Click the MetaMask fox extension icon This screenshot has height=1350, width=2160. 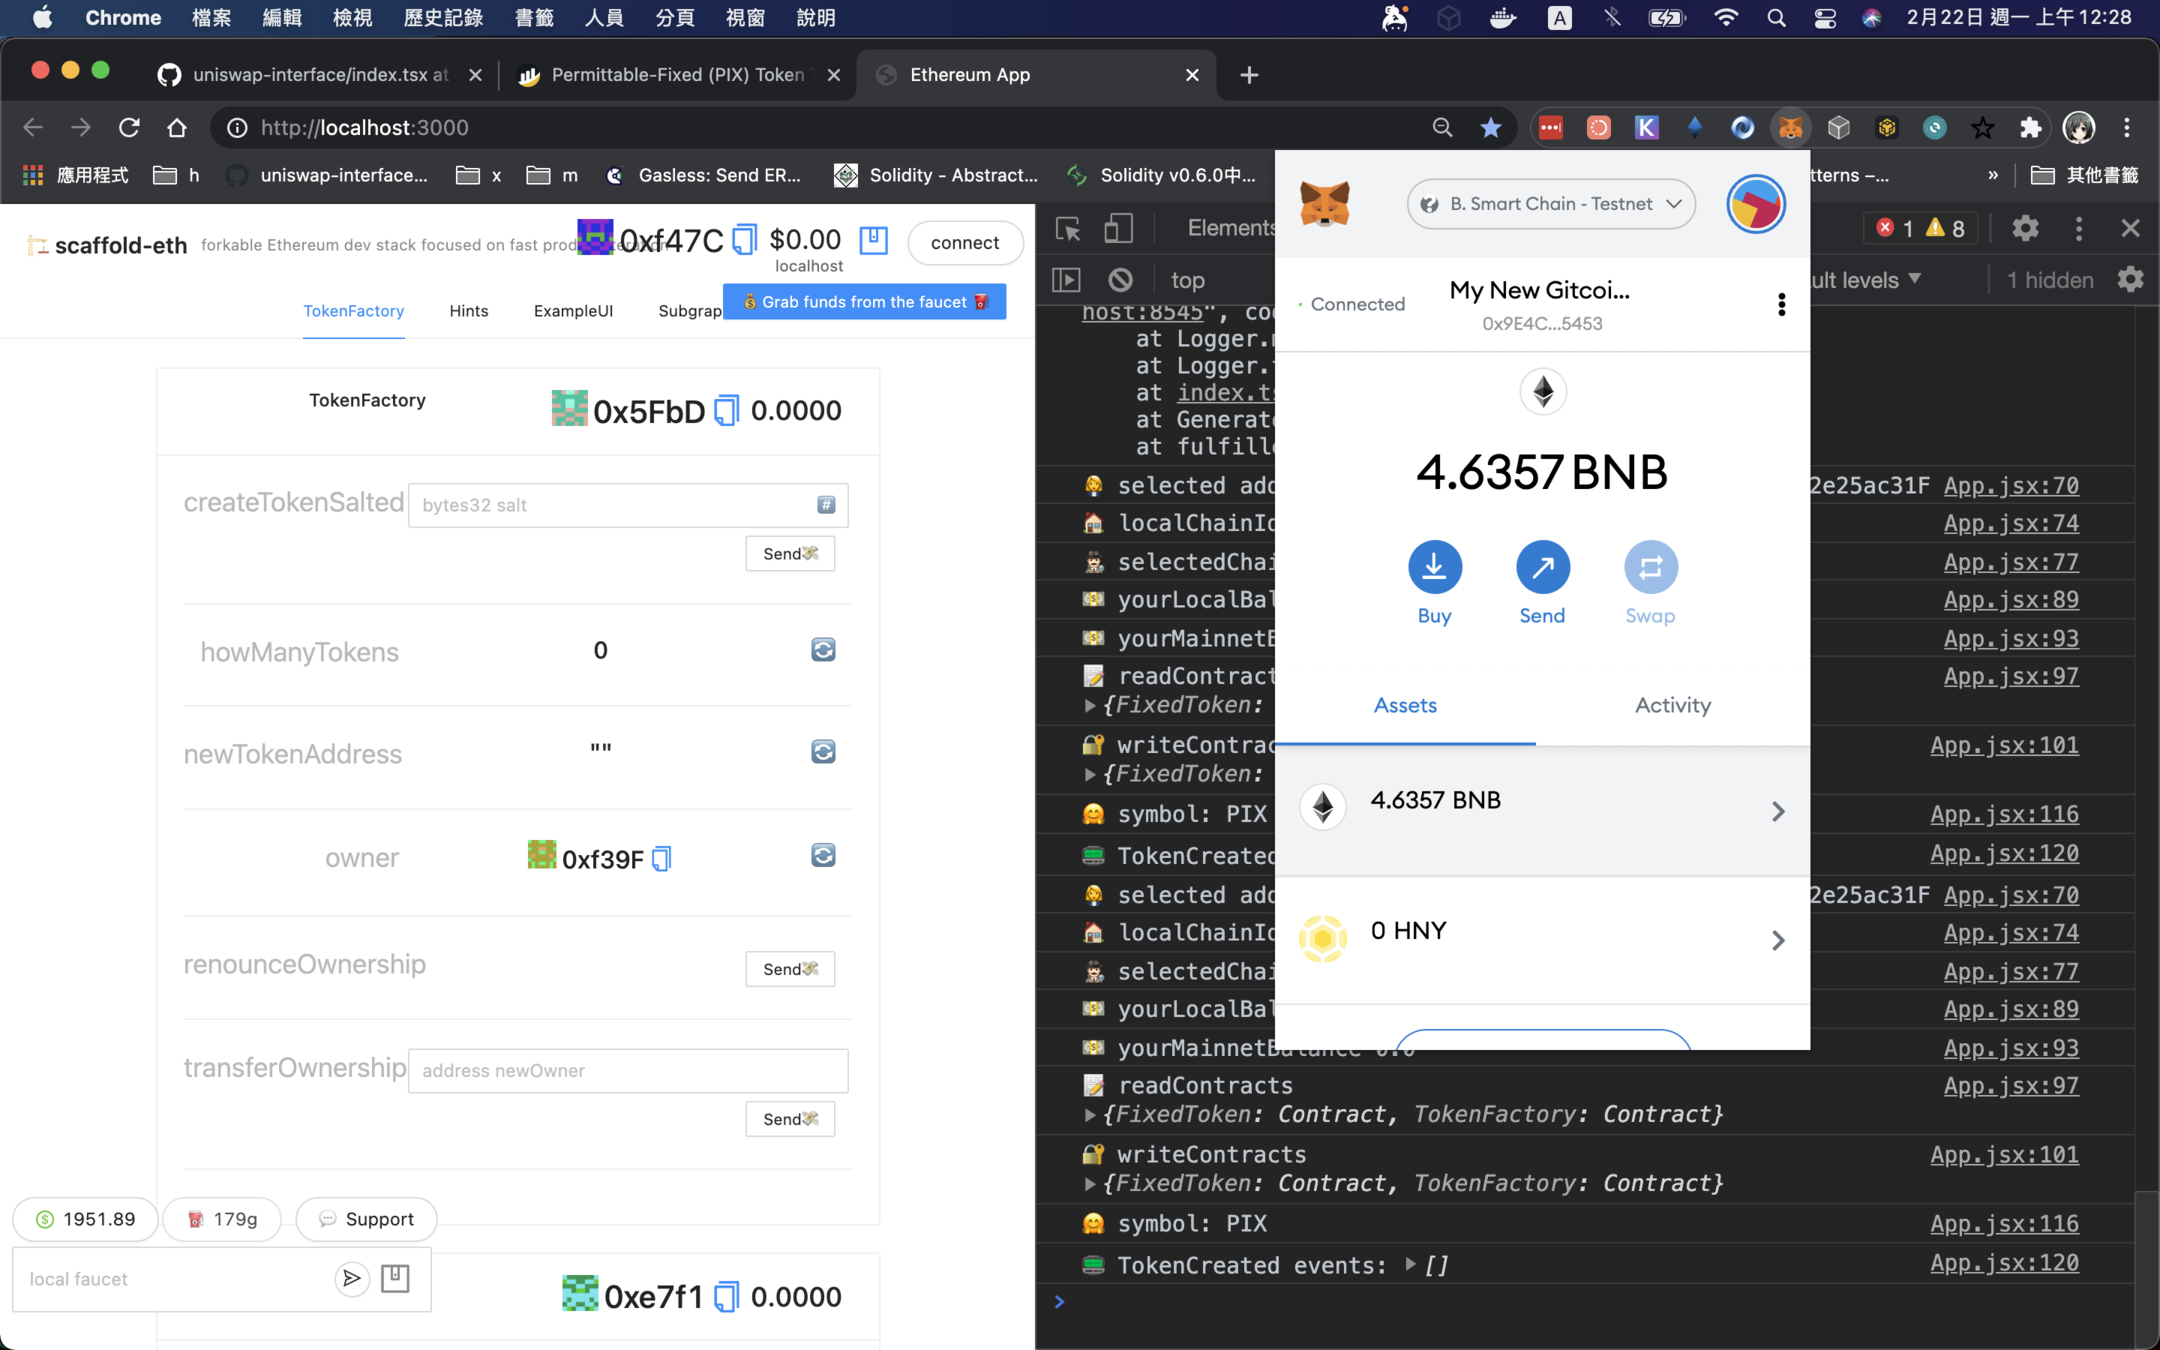(1790, 128)
